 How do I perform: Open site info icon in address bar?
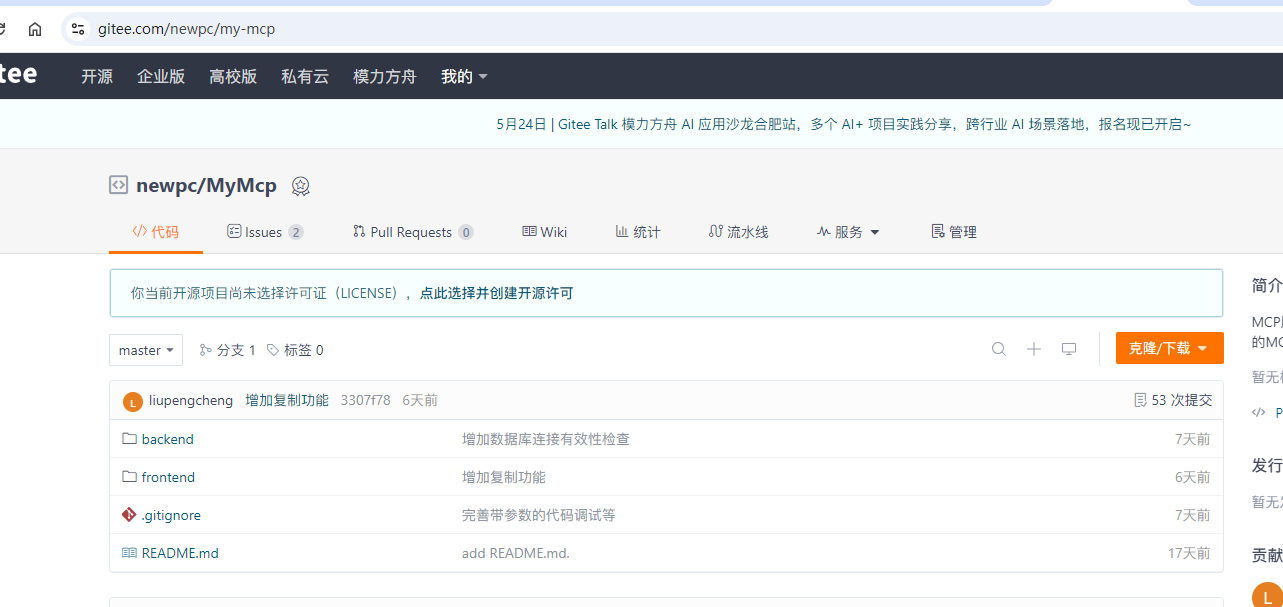(78, 29)
